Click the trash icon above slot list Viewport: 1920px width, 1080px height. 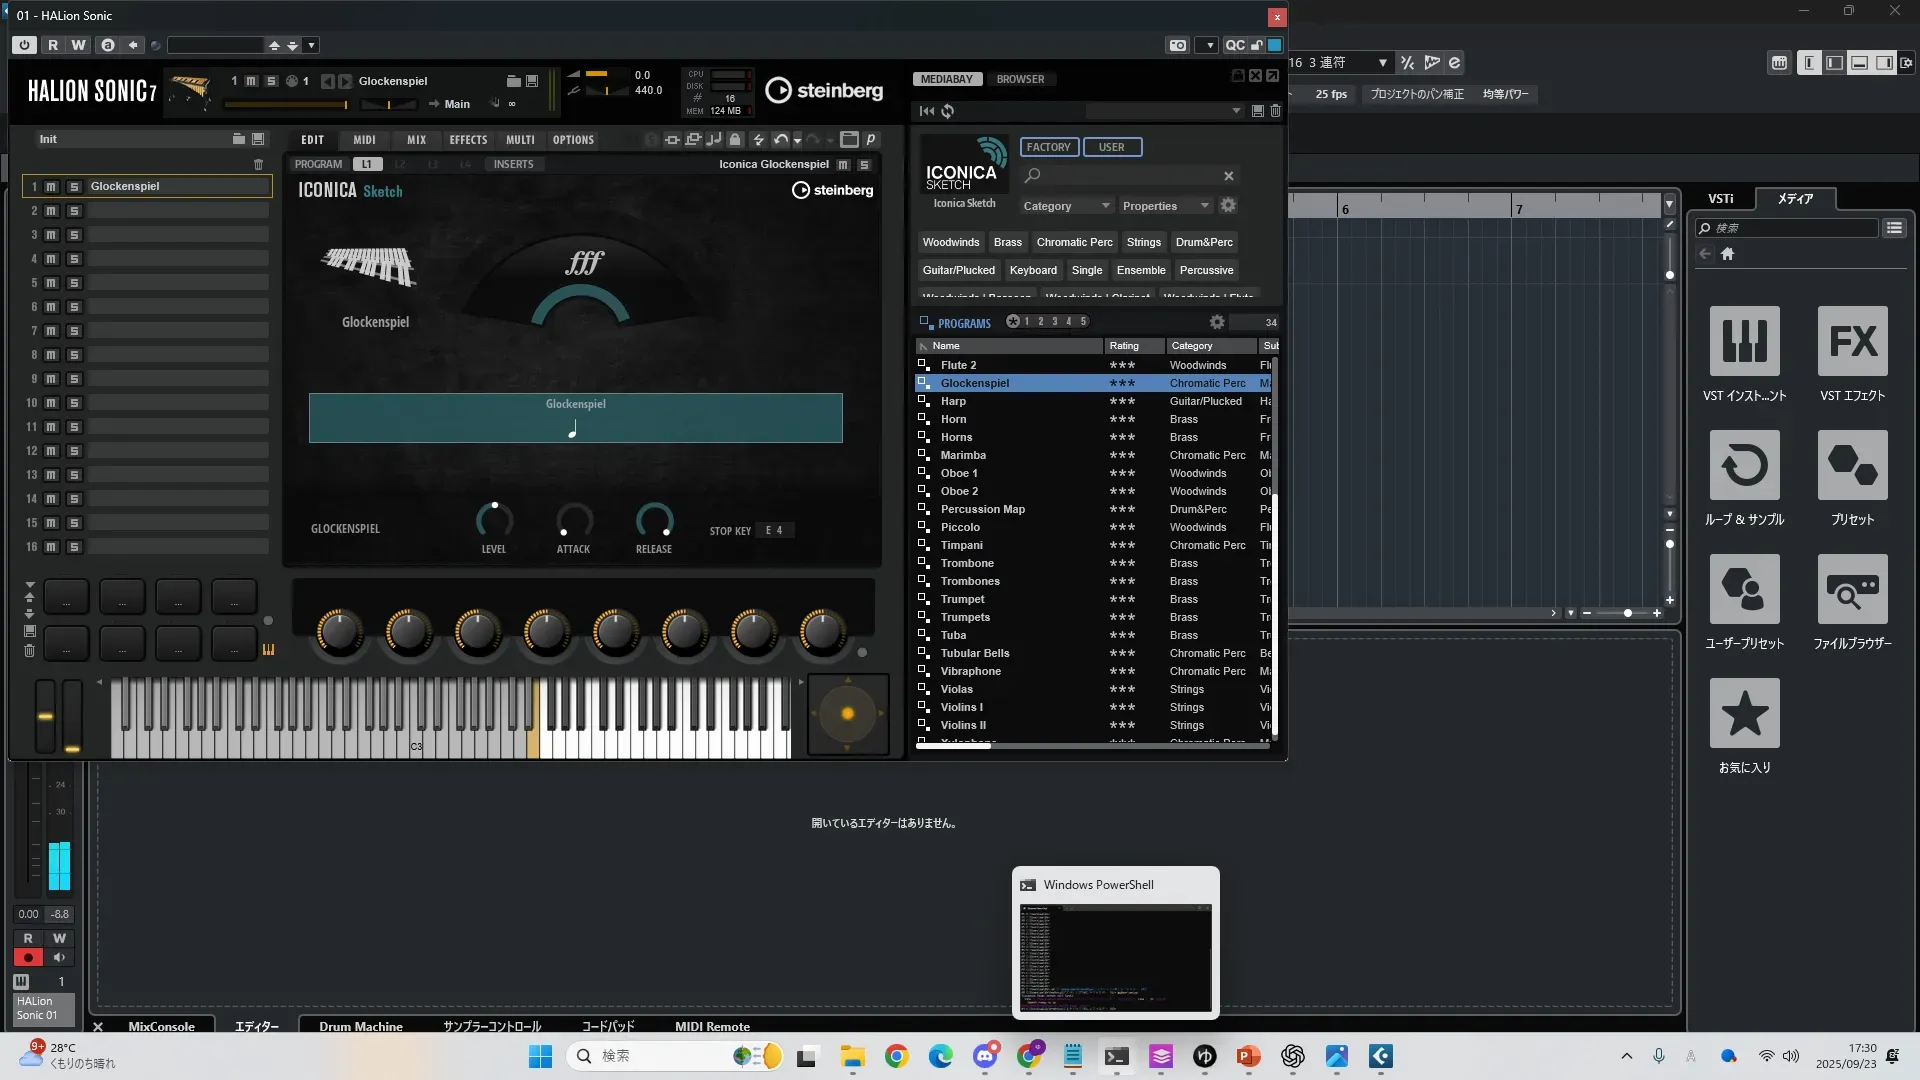coord(258,164)
